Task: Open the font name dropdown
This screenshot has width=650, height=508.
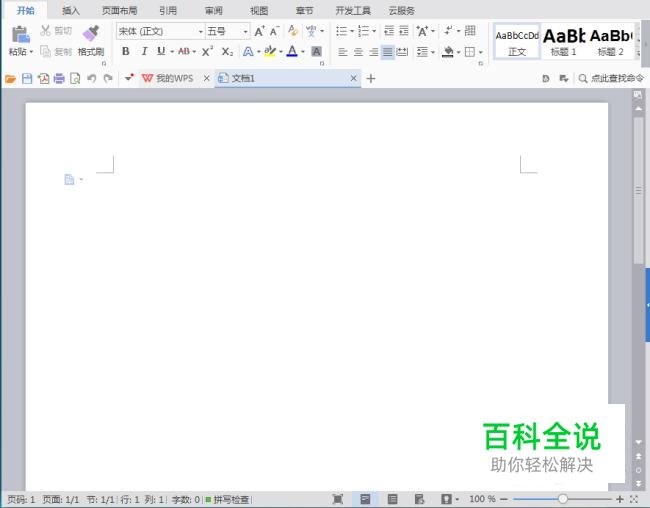Action: pyautogui.click(x=201, y=32)
